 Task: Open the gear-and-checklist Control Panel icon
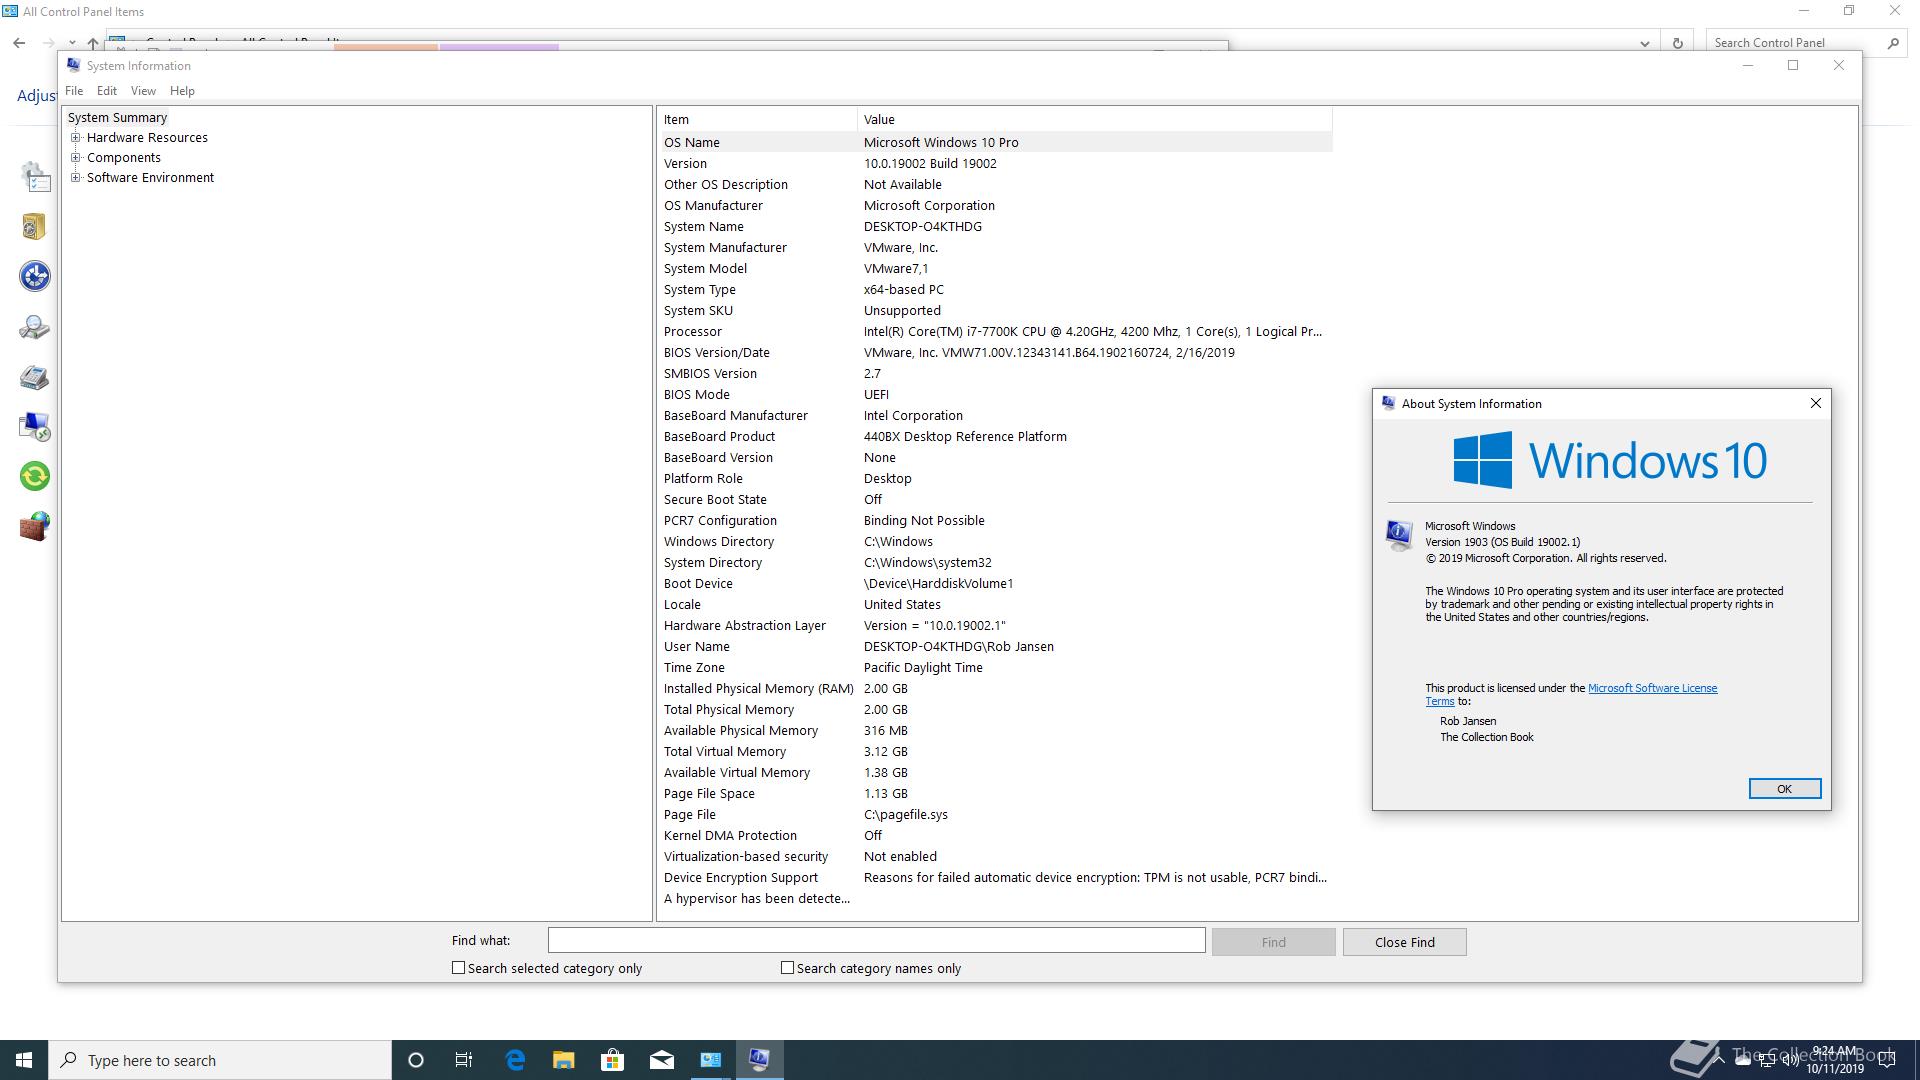(35, 178)
